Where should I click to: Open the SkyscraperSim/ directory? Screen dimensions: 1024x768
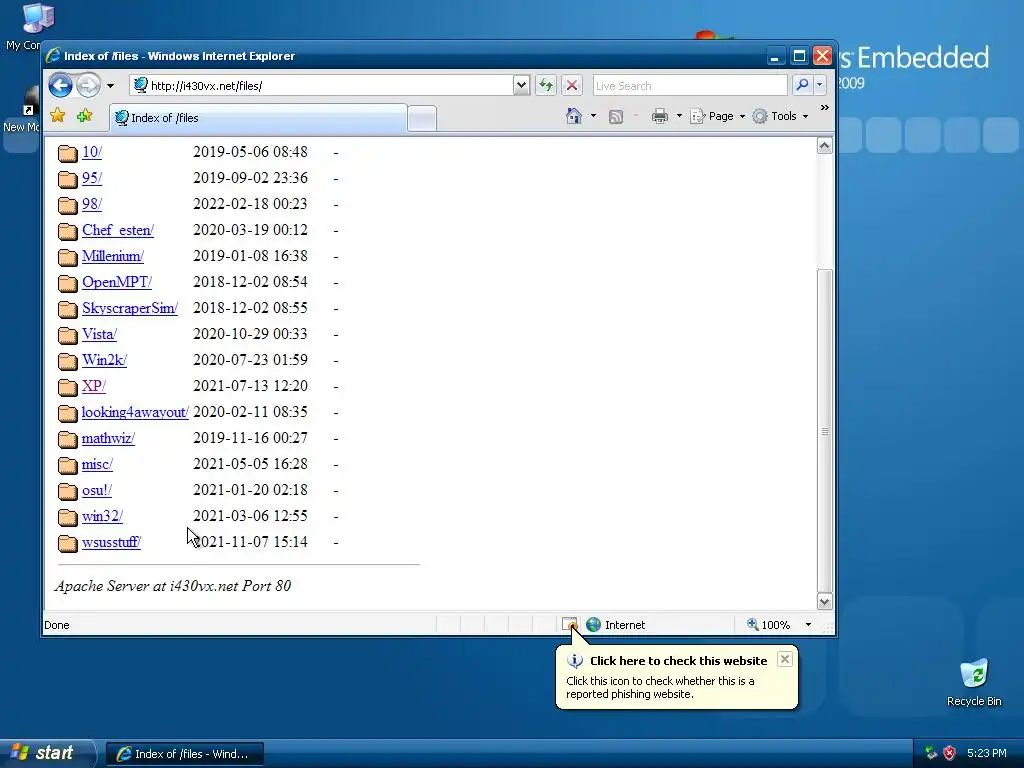click(130, 308)
